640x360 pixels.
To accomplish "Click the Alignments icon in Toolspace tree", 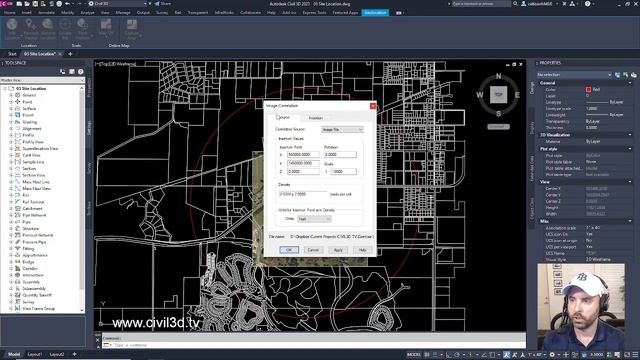I will (18, 129).
